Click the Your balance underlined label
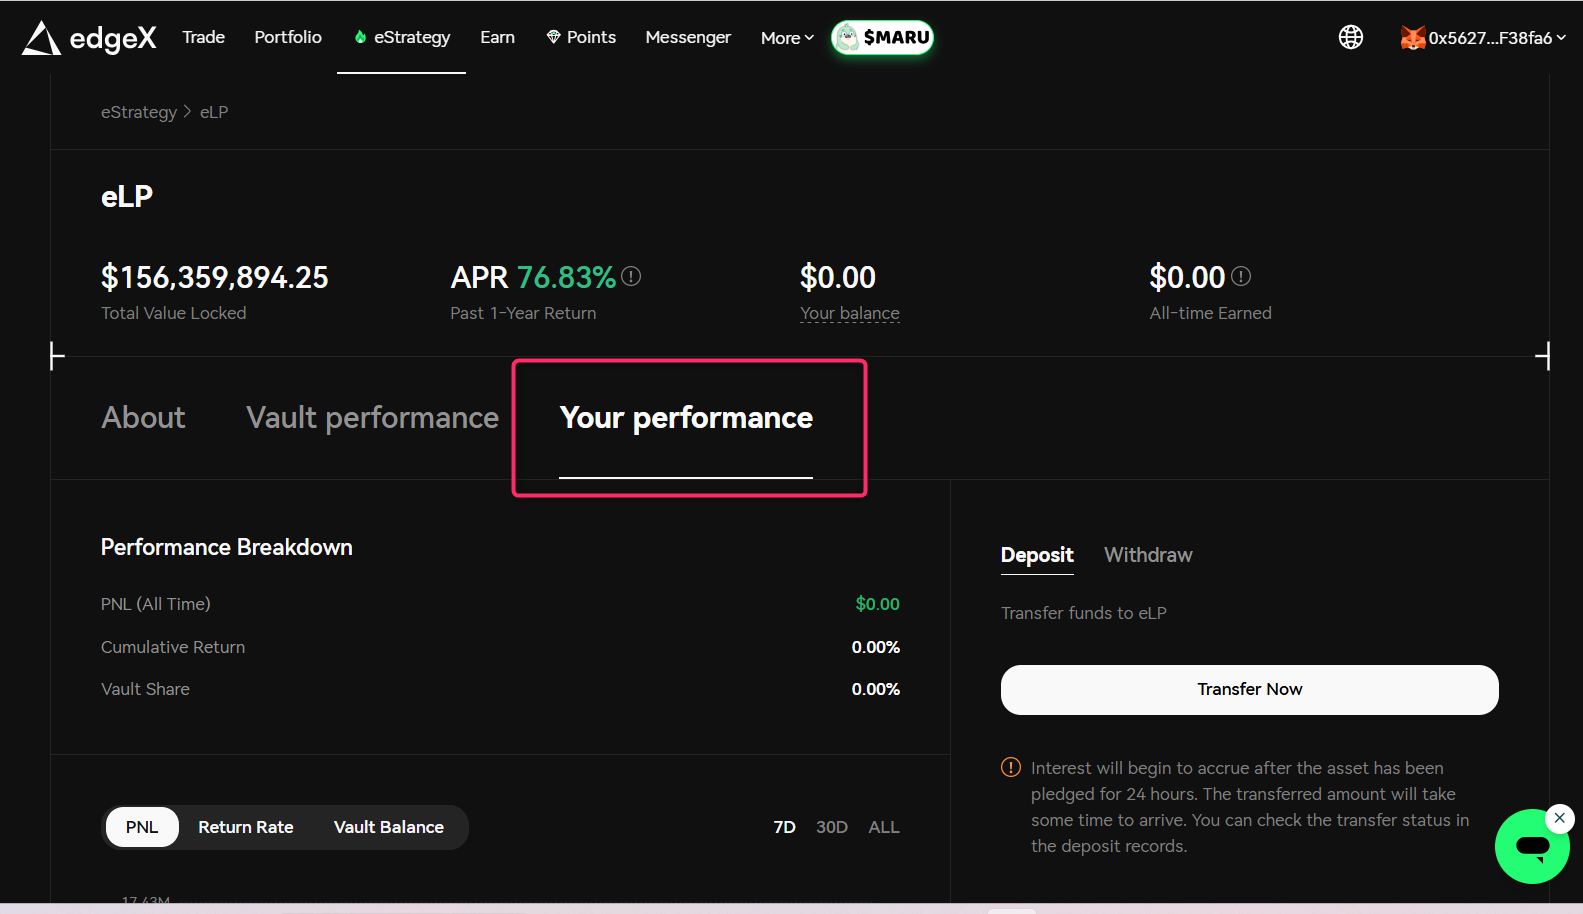1583x914 pixels. point(849,313)
